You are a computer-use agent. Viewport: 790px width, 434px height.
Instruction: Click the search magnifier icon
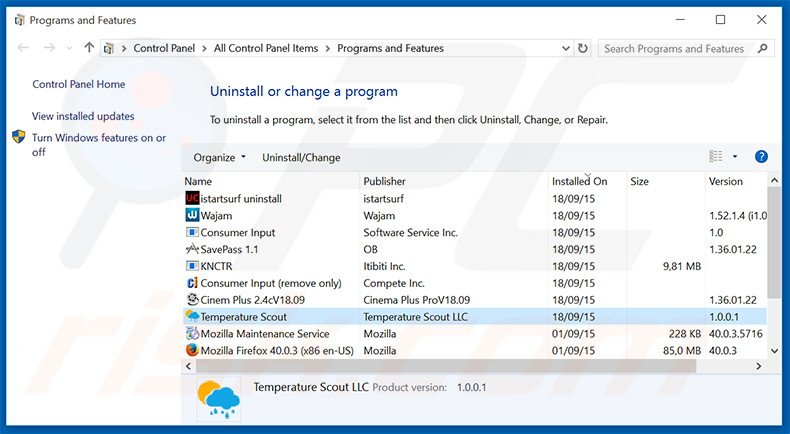tap(763, 48)
